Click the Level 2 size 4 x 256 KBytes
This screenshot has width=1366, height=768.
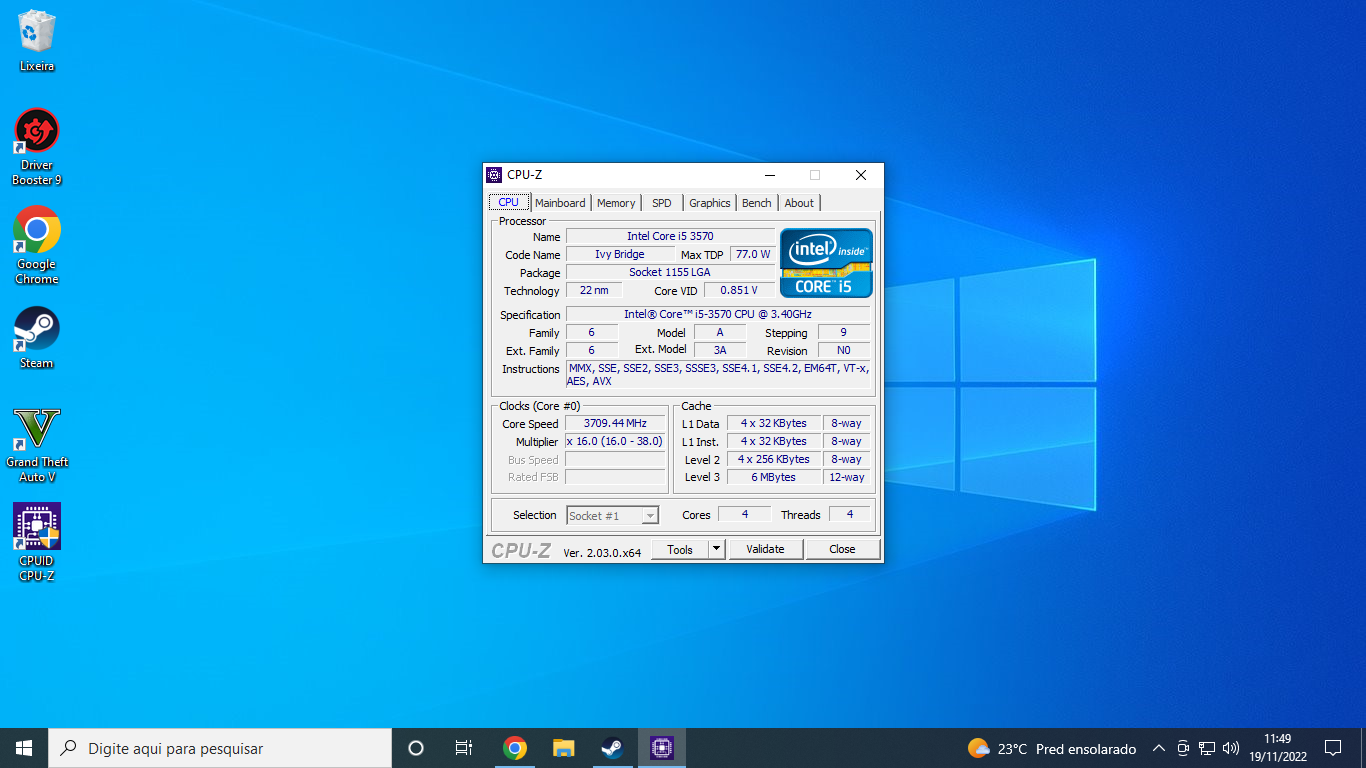pyautogui.click(x=773, y=459)
